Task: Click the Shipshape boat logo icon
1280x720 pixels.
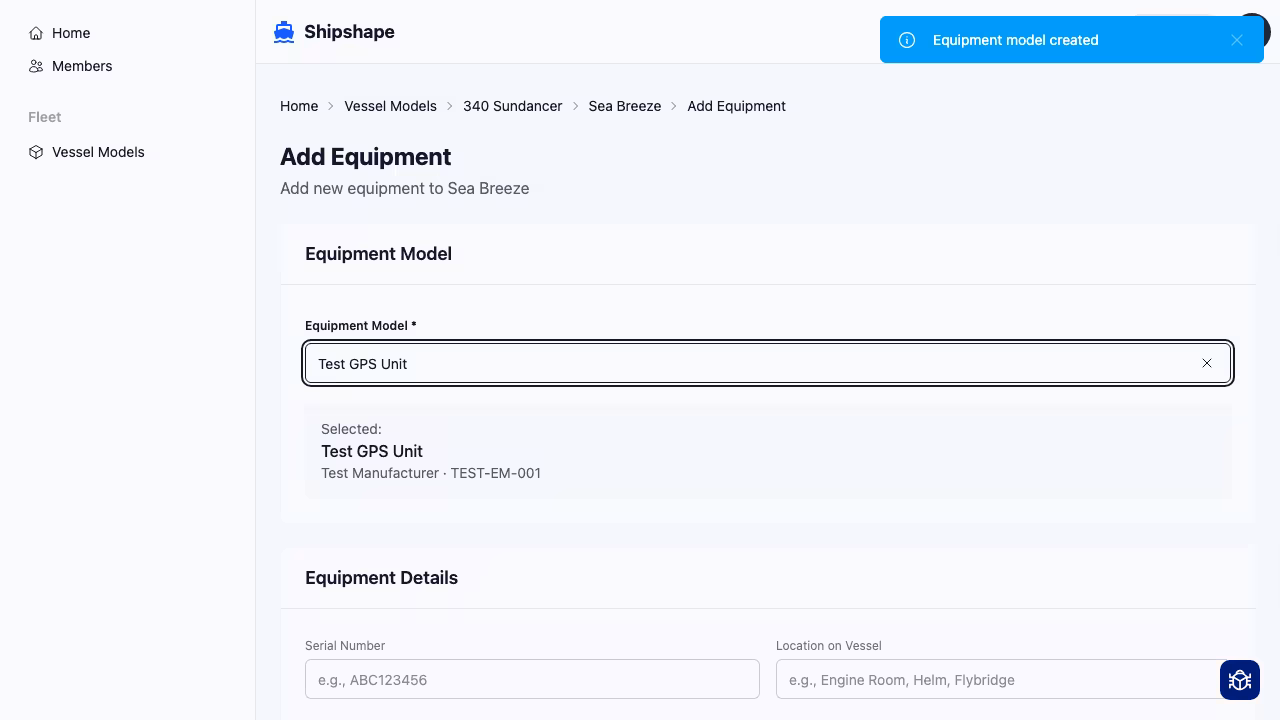Action: (284, 32)
